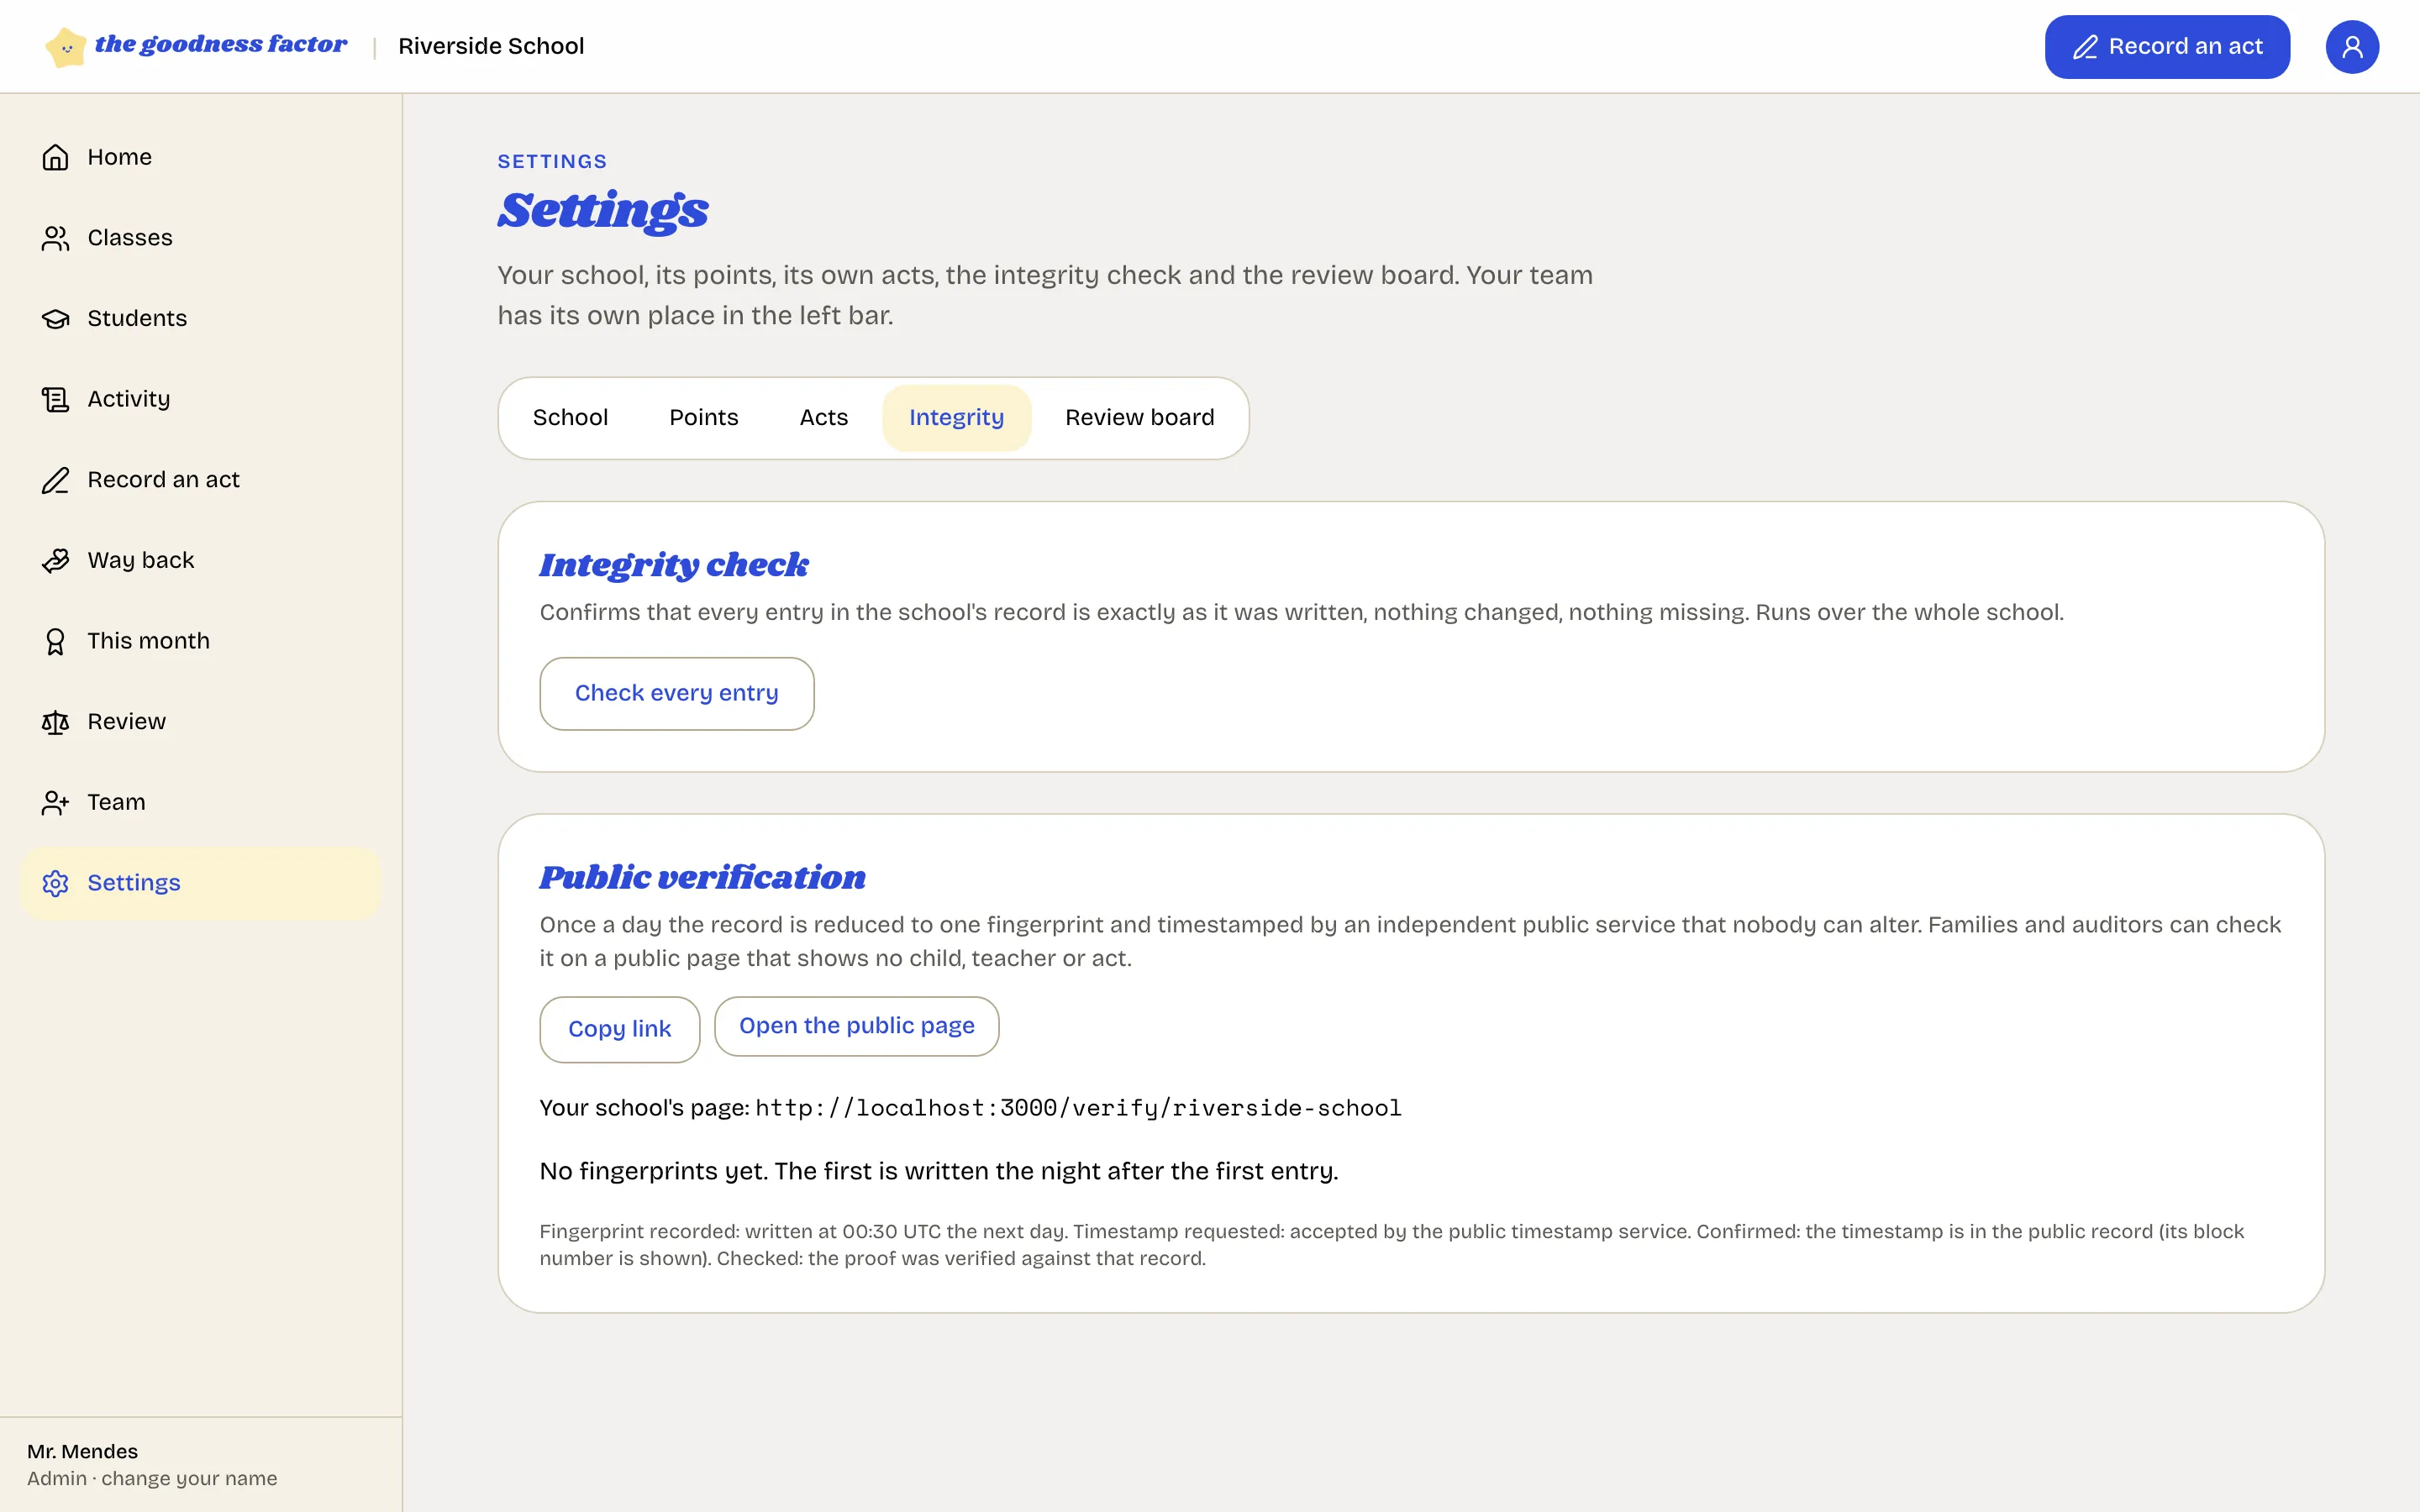
Task: Click the Activity scroll icon
Action: (55, 399)
